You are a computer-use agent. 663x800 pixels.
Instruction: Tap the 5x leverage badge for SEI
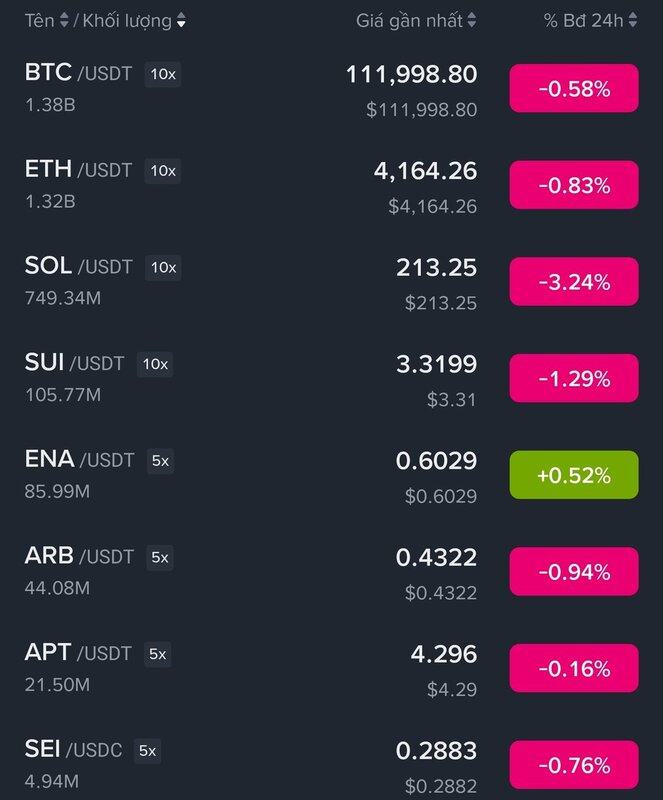(x=148, y=751)
